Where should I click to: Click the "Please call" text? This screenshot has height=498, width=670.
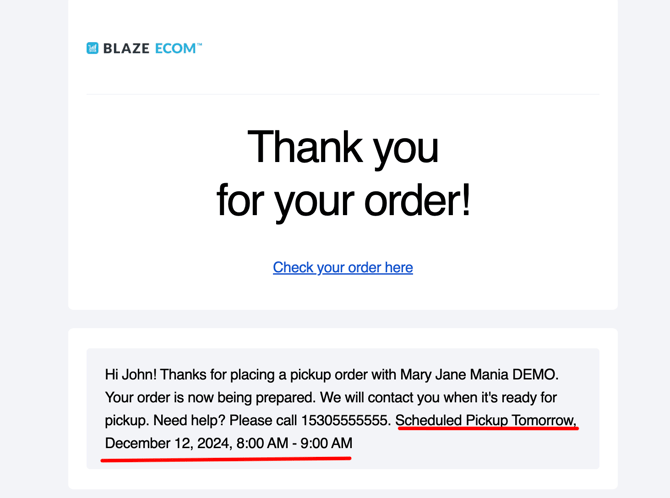pos(265,420)
